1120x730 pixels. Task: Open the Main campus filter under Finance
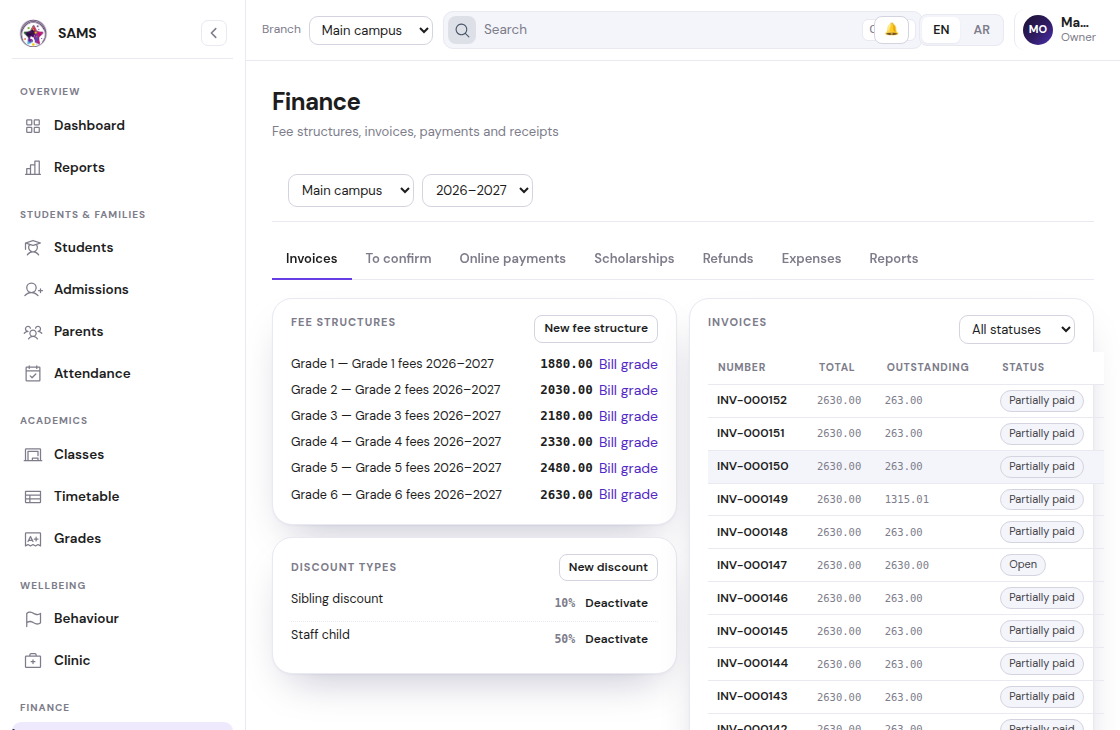[x=351, y=191]
